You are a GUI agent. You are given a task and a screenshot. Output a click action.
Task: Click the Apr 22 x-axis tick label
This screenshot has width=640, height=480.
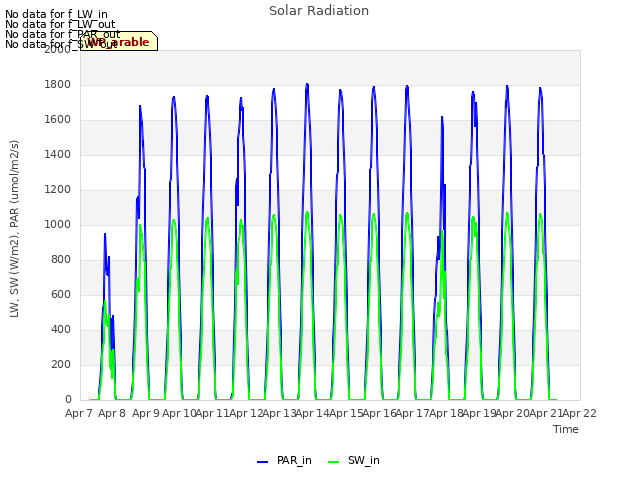pyautogui.click(x=580, y=413)
